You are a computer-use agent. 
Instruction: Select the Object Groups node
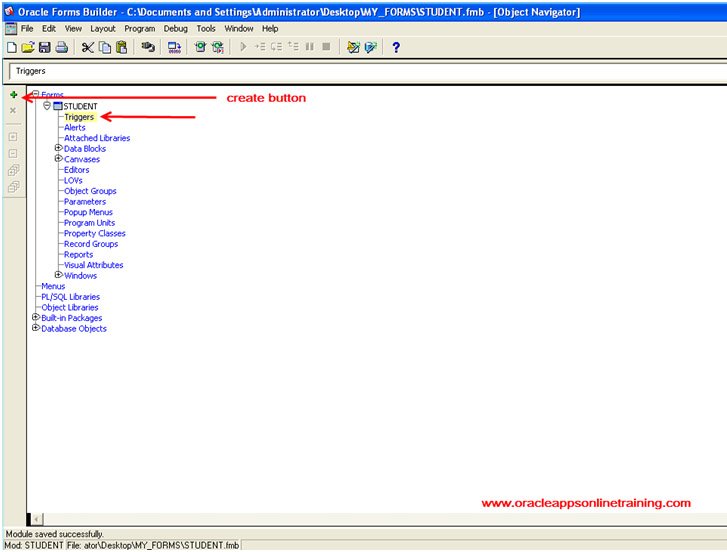pos(90,191)
